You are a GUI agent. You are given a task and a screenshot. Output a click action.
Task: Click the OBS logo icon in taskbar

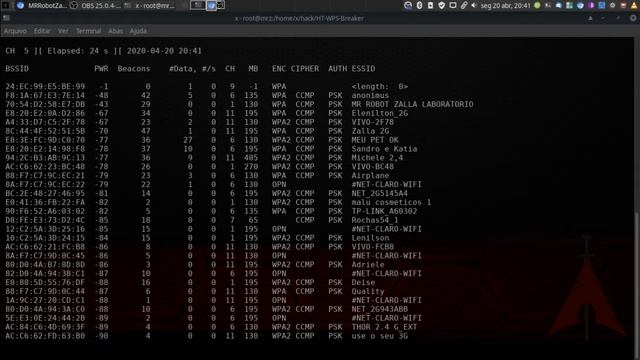pos(74,5)
